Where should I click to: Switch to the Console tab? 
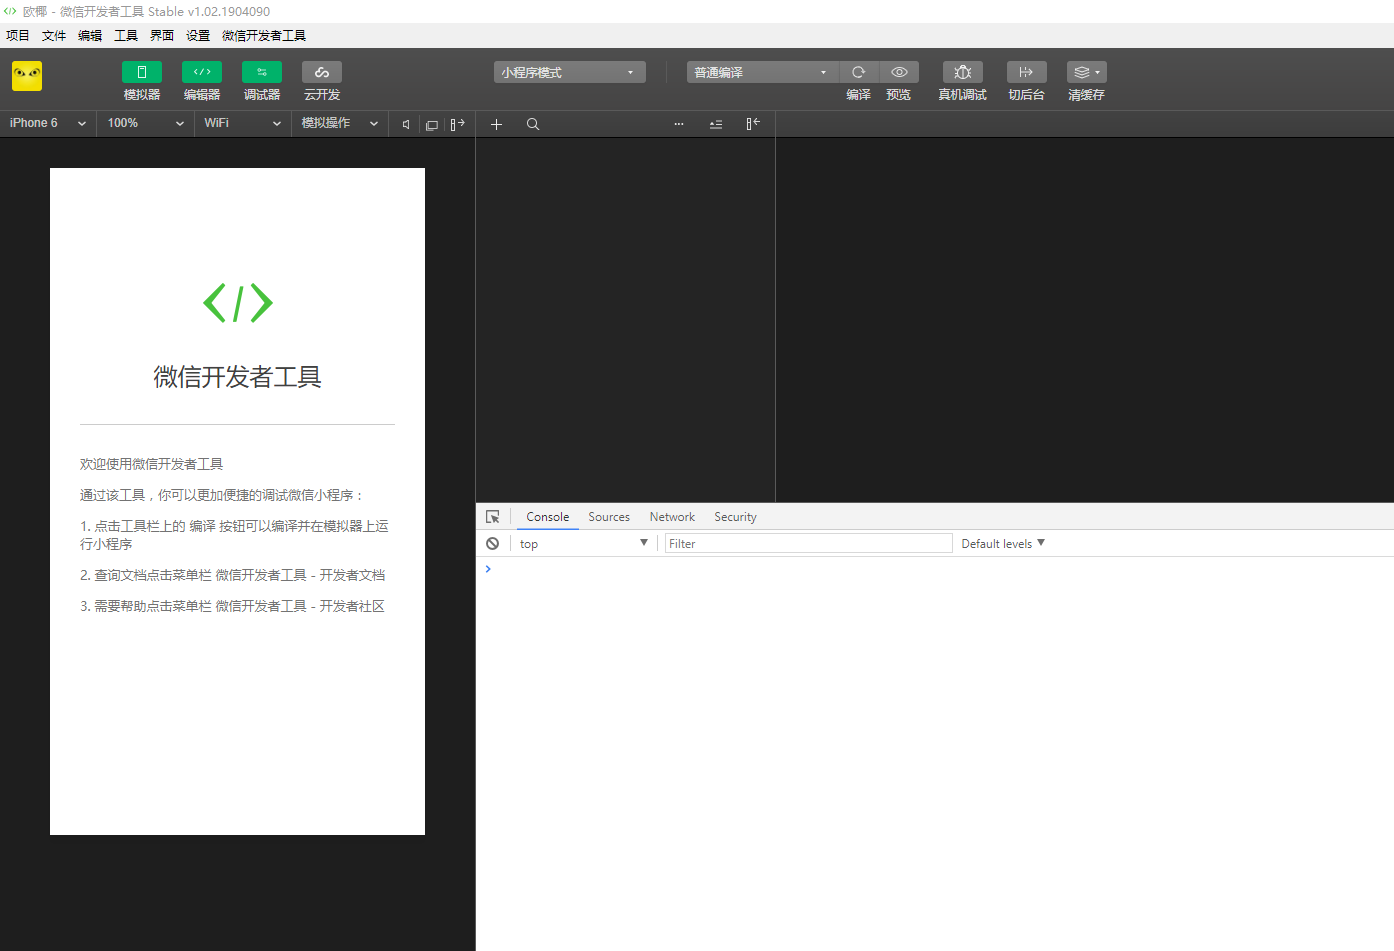548,517
